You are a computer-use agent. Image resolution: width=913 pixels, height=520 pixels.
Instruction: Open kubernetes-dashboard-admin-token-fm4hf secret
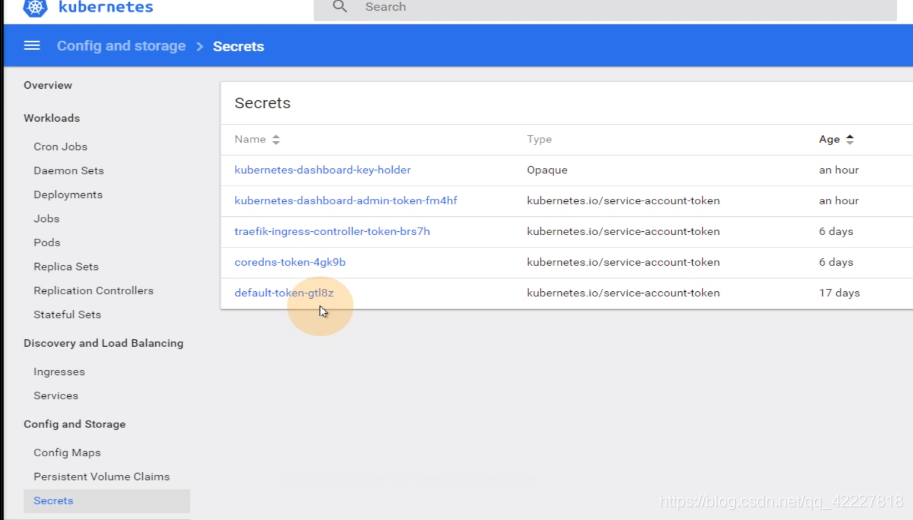click(x=346, y=201)
